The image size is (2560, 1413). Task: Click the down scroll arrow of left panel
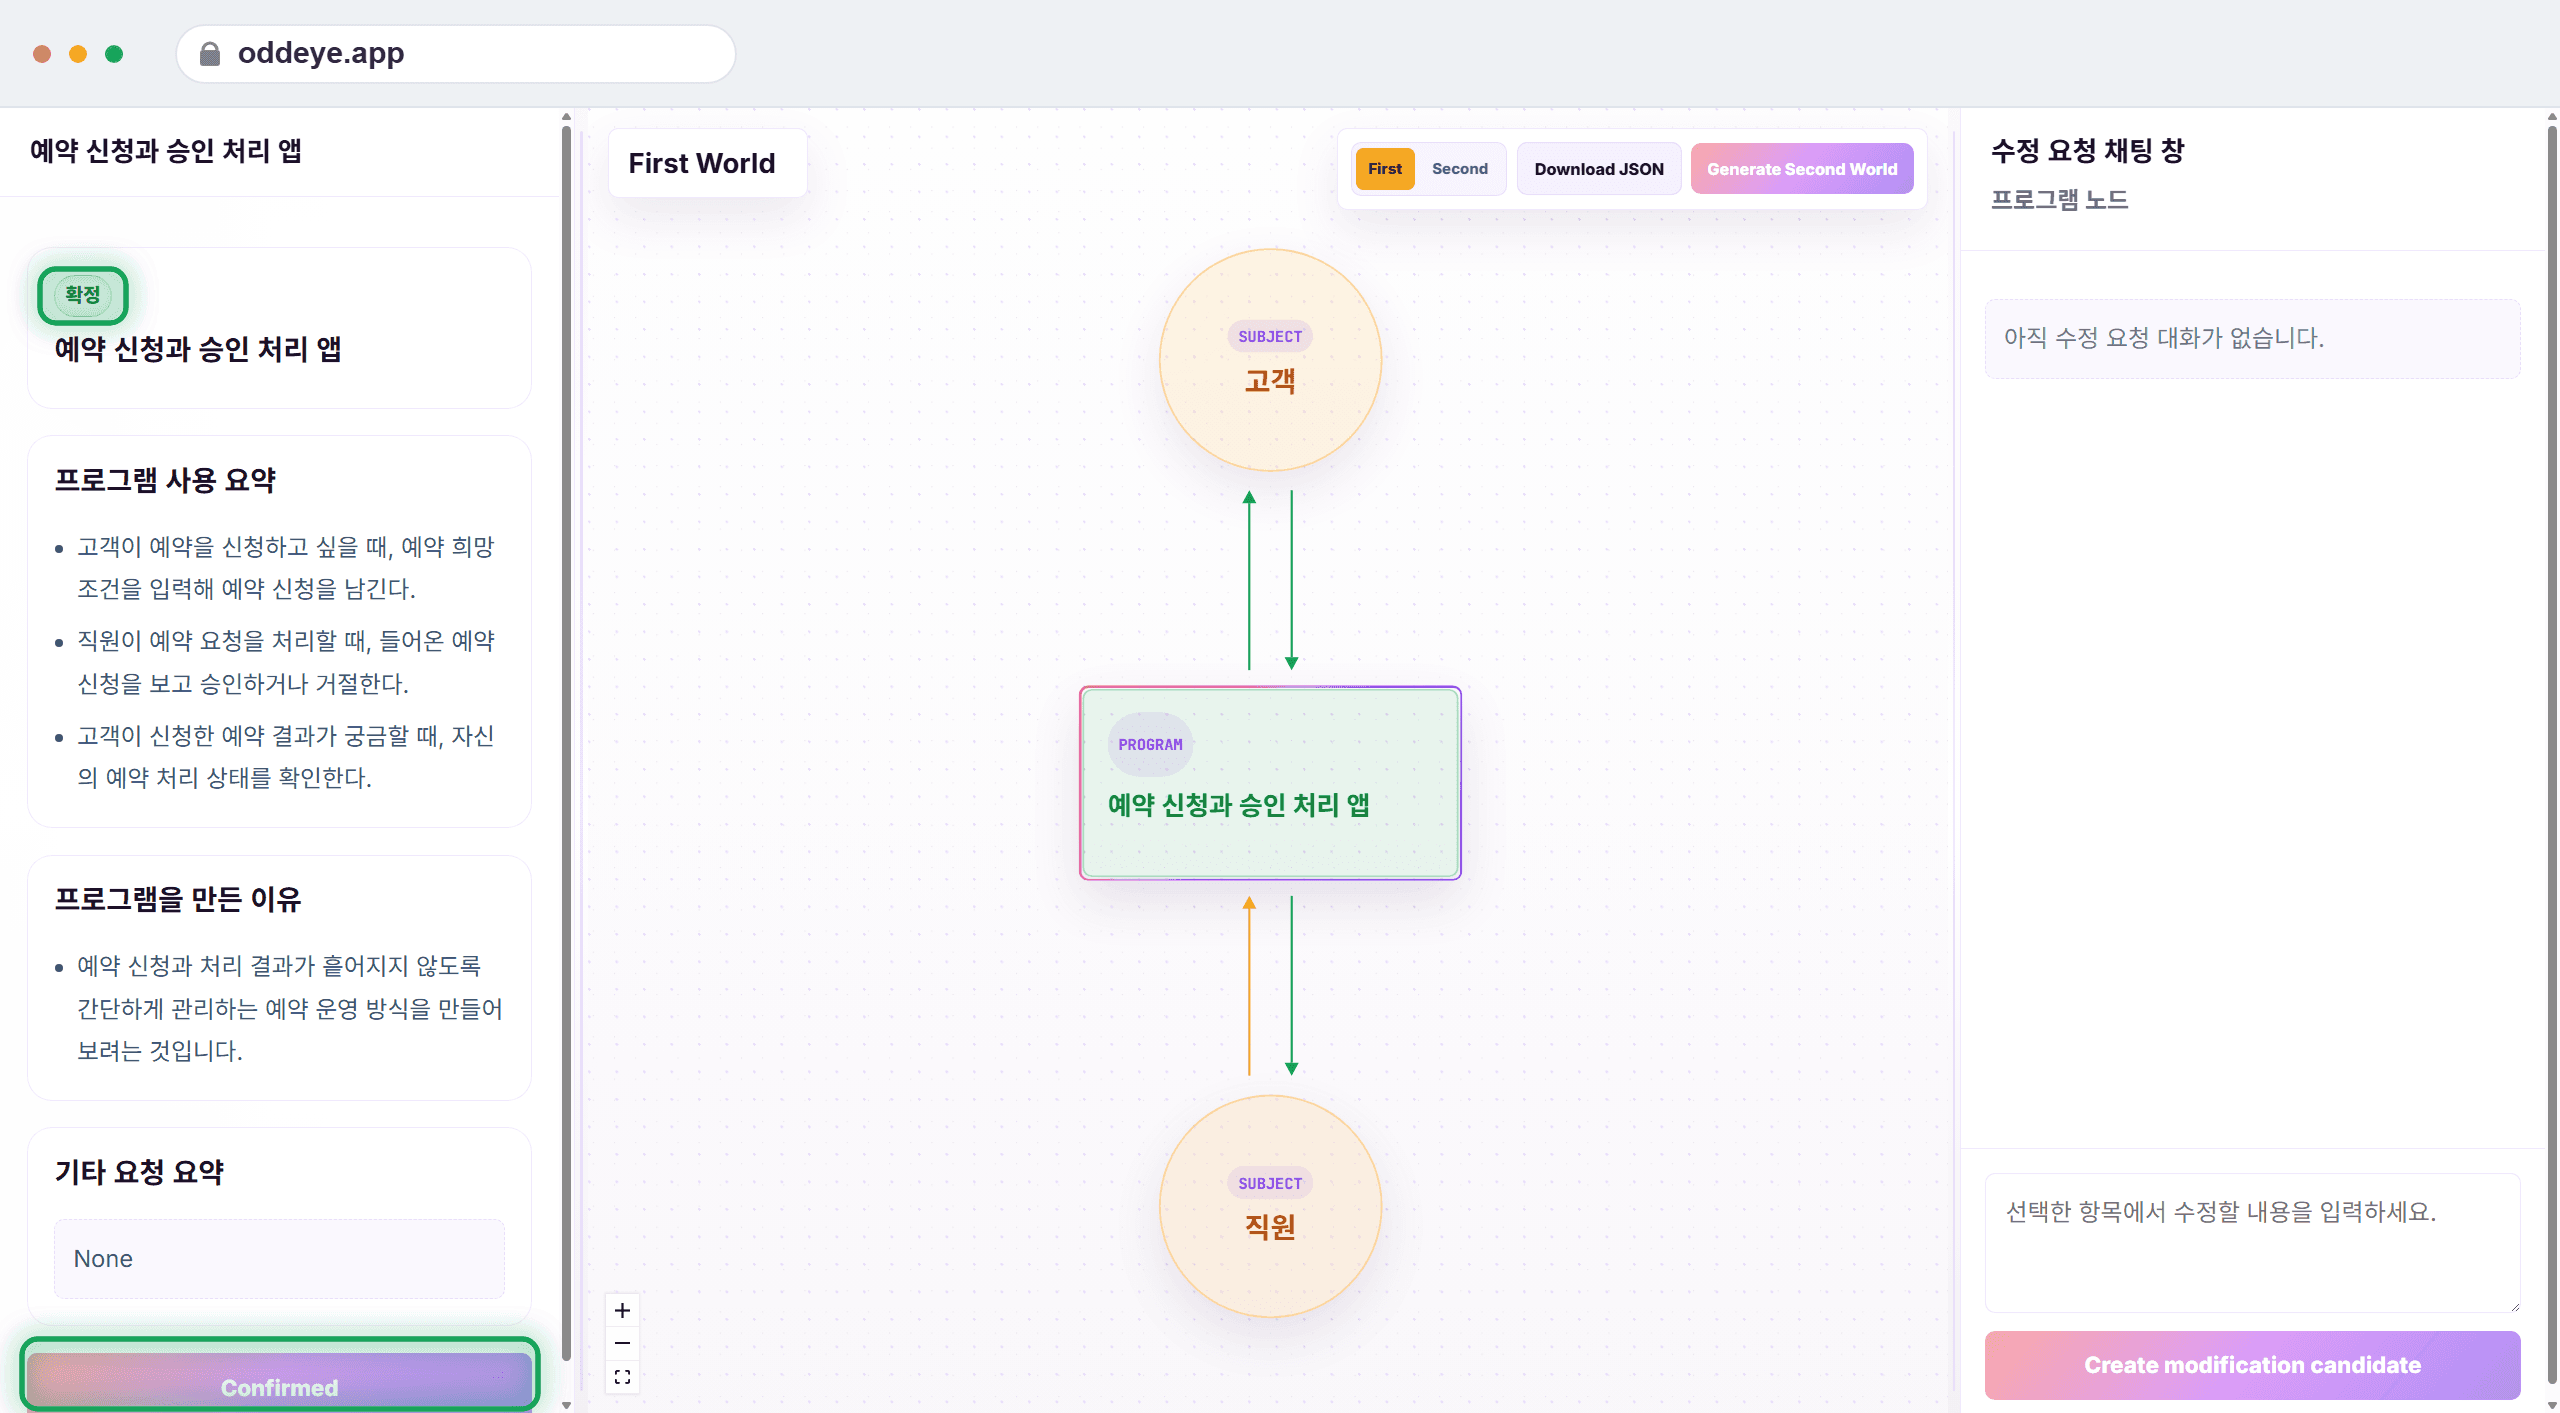pos(566,1404)
